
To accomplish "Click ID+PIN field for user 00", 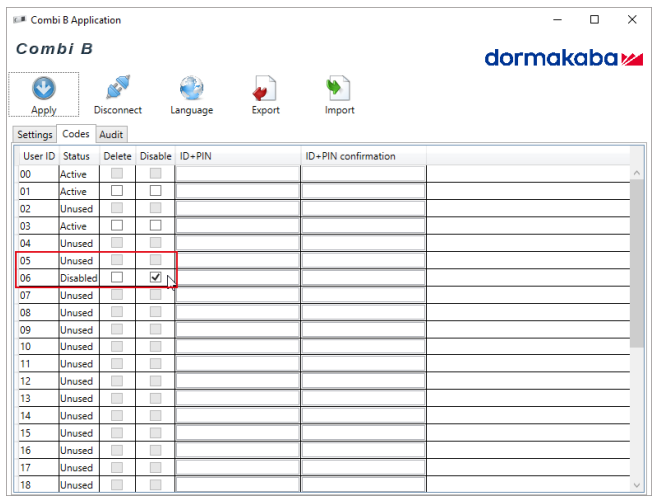I will 238,174.
